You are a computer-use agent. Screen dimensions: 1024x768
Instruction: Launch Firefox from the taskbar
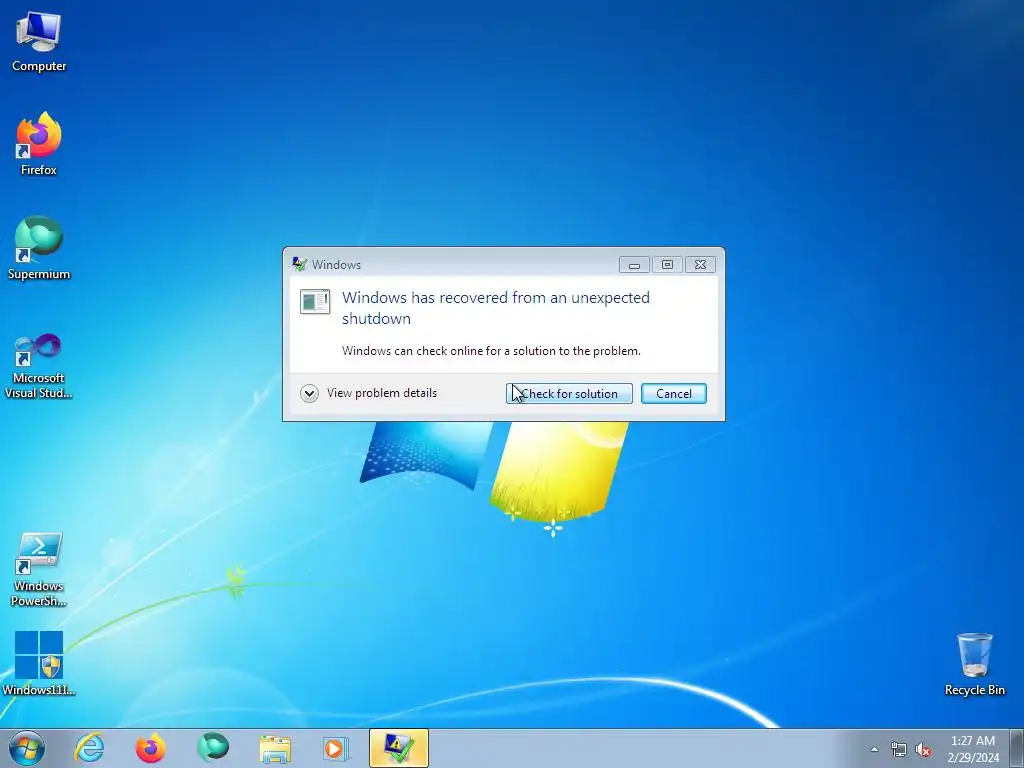click(x=150, y=748)
